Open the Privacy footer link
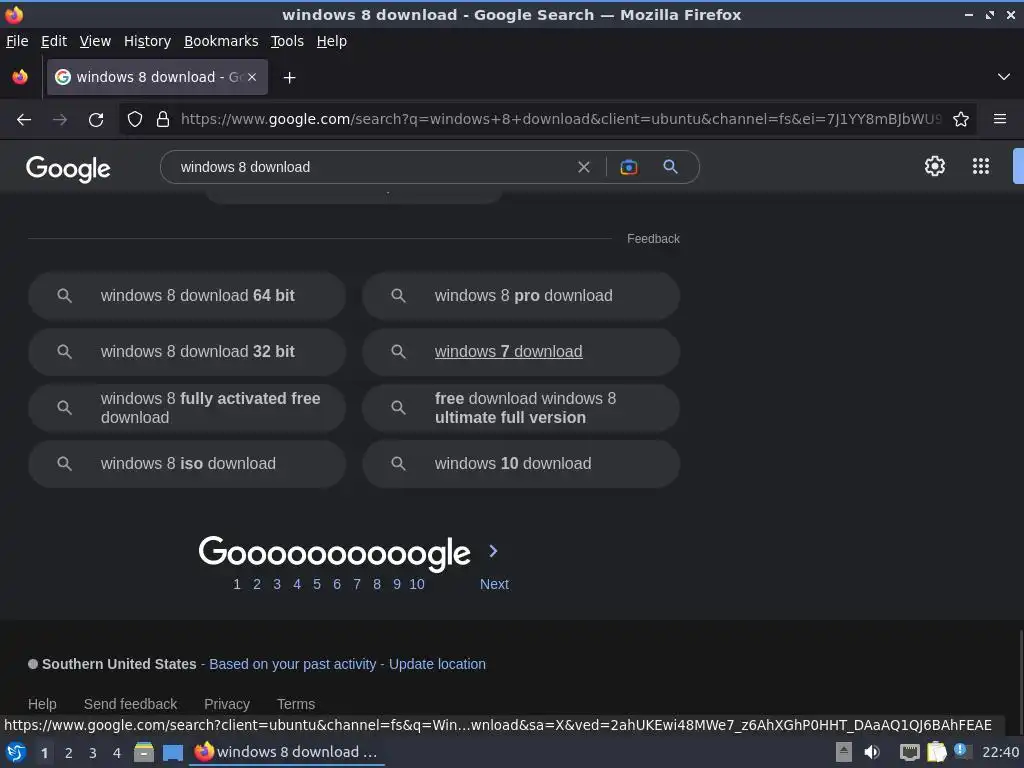Viewport: 1024px width, 768px height. (227, 704)
